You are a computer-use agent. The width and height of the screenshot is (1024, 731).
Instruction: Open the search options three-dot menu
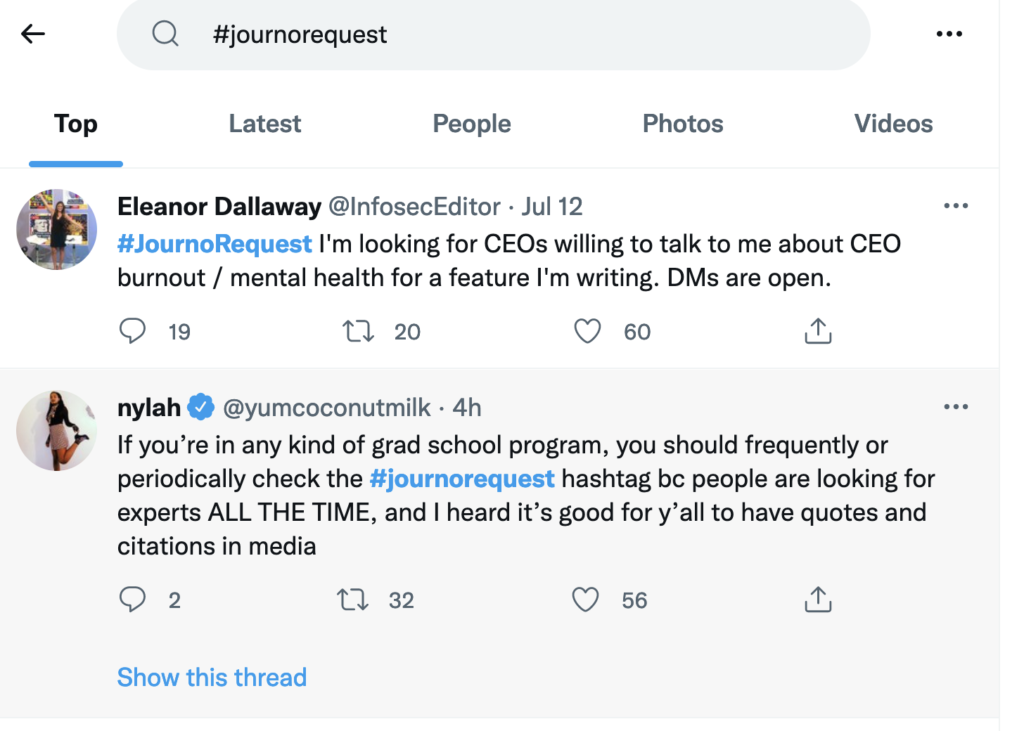coord(949,34)
